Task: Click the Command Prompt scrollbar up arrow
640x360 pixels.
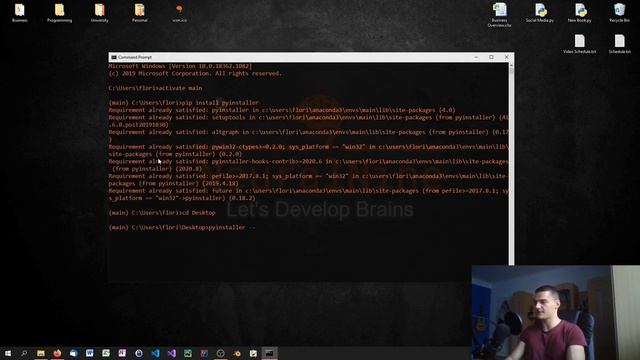Action: 511,66
